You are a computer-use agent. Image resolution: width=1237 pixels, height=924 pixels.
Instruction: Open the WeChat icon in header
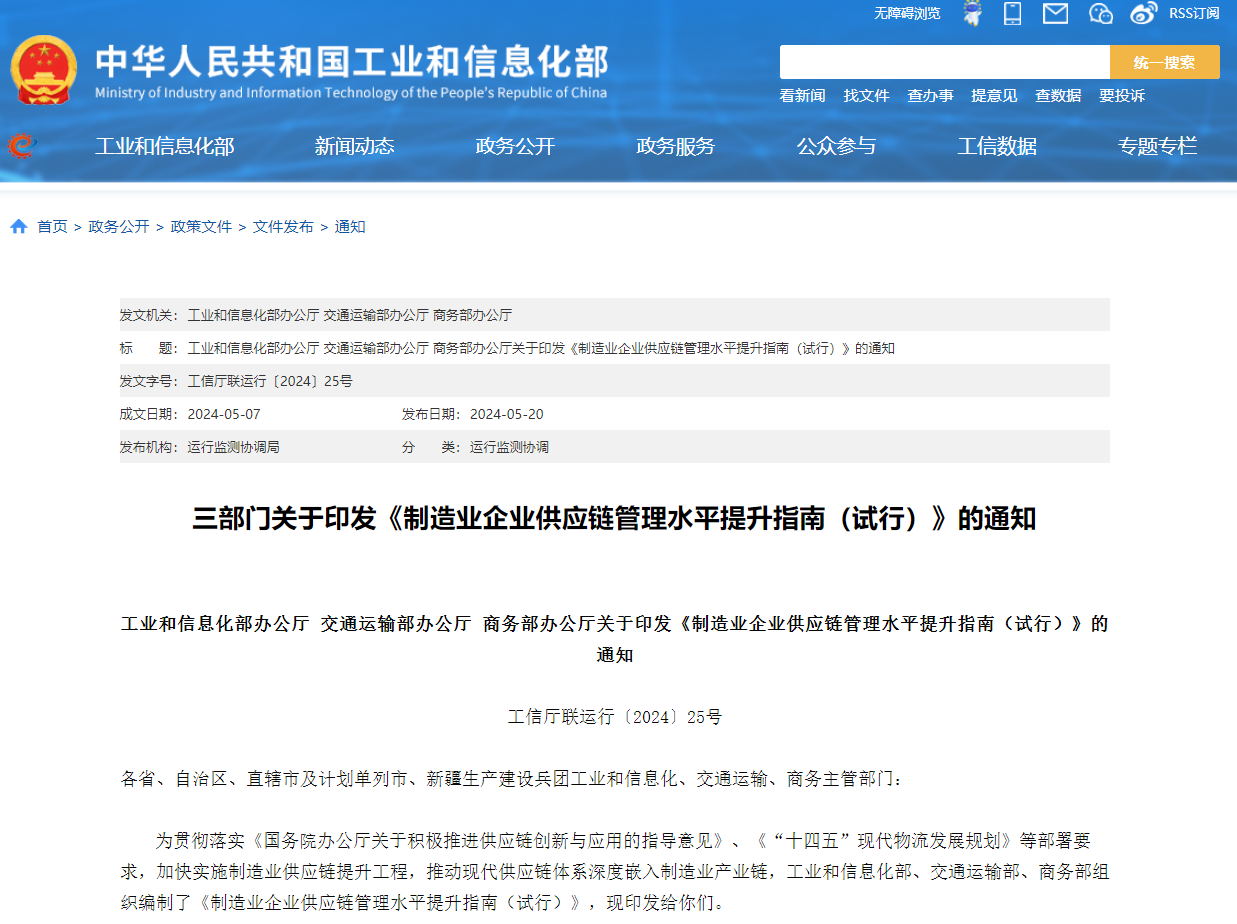point(1100,13)
